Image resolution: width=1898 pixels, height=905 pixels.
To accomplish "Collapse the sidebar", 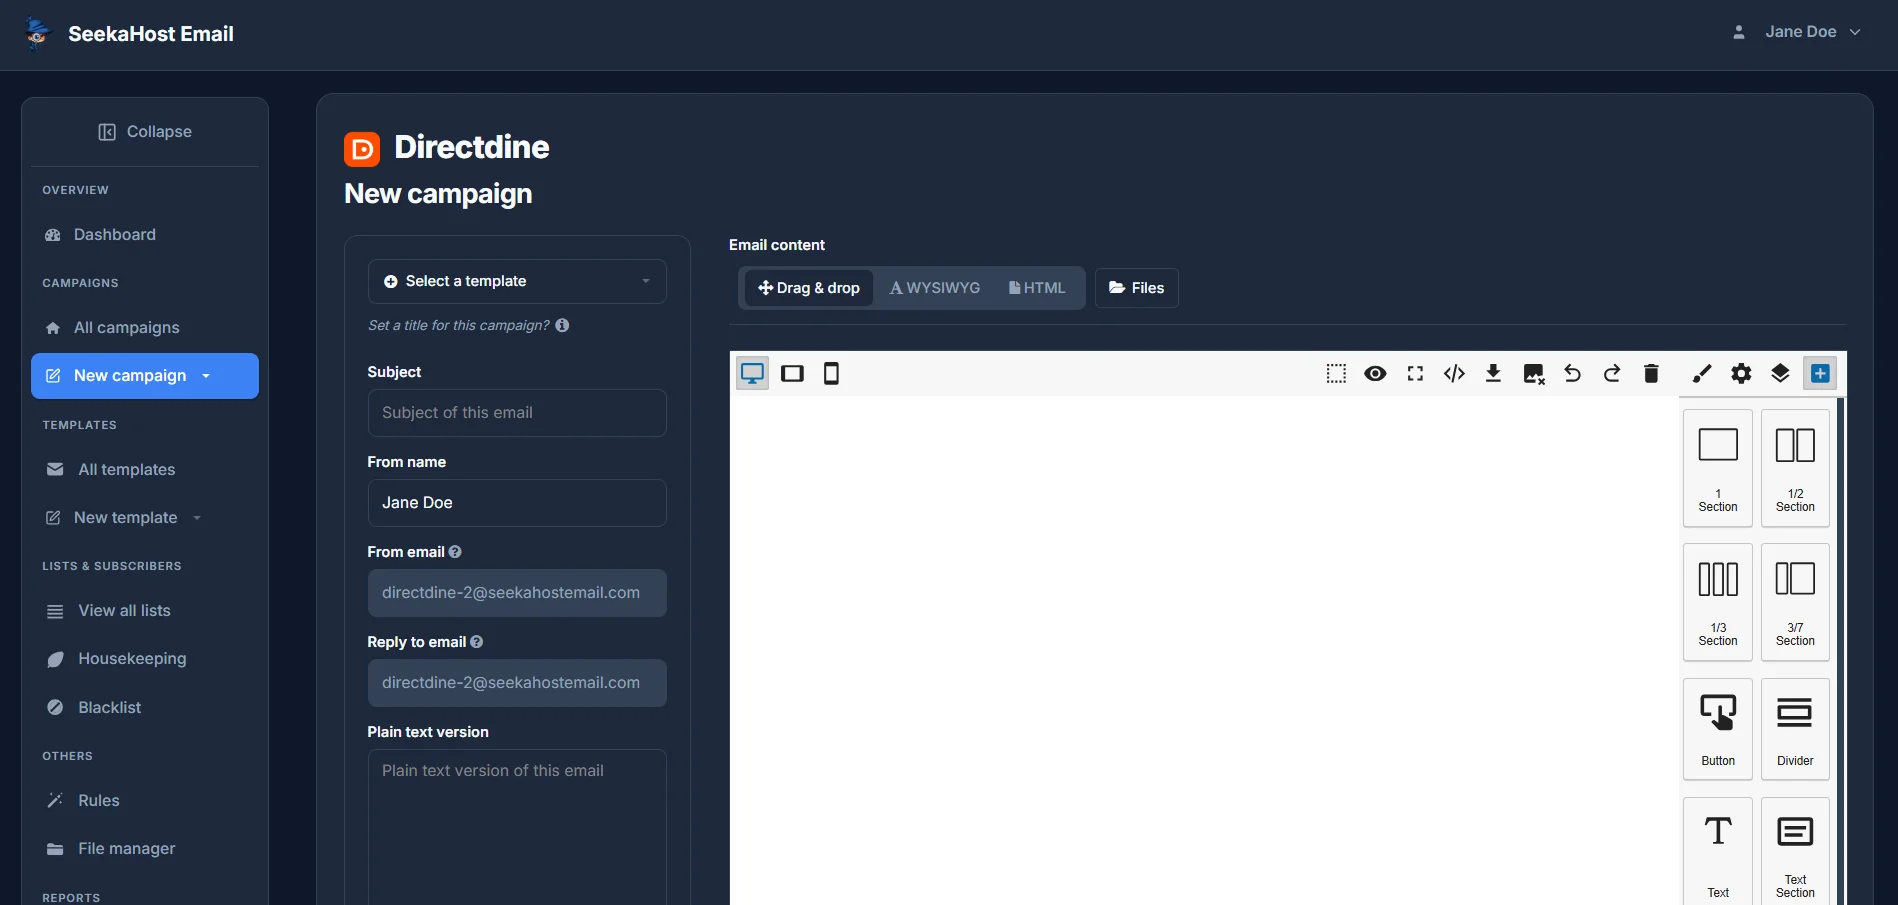I will (x=145, y=132).
